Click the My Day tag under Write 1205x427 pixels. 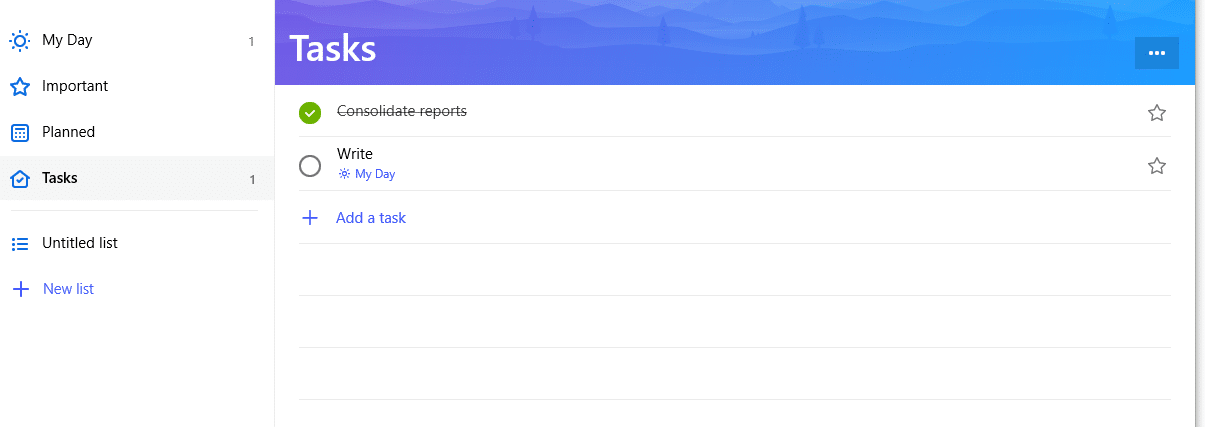point(367,174)
